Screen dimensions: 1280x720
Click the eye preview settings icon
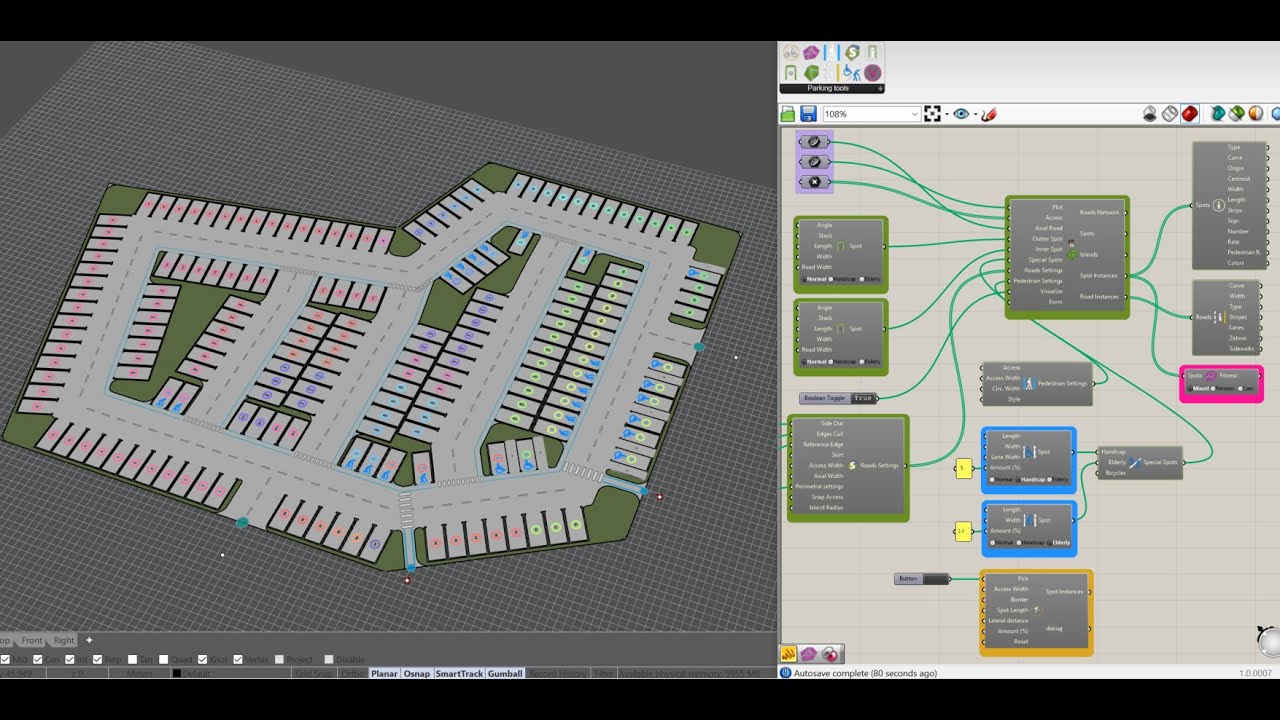[x=961, y=114]
